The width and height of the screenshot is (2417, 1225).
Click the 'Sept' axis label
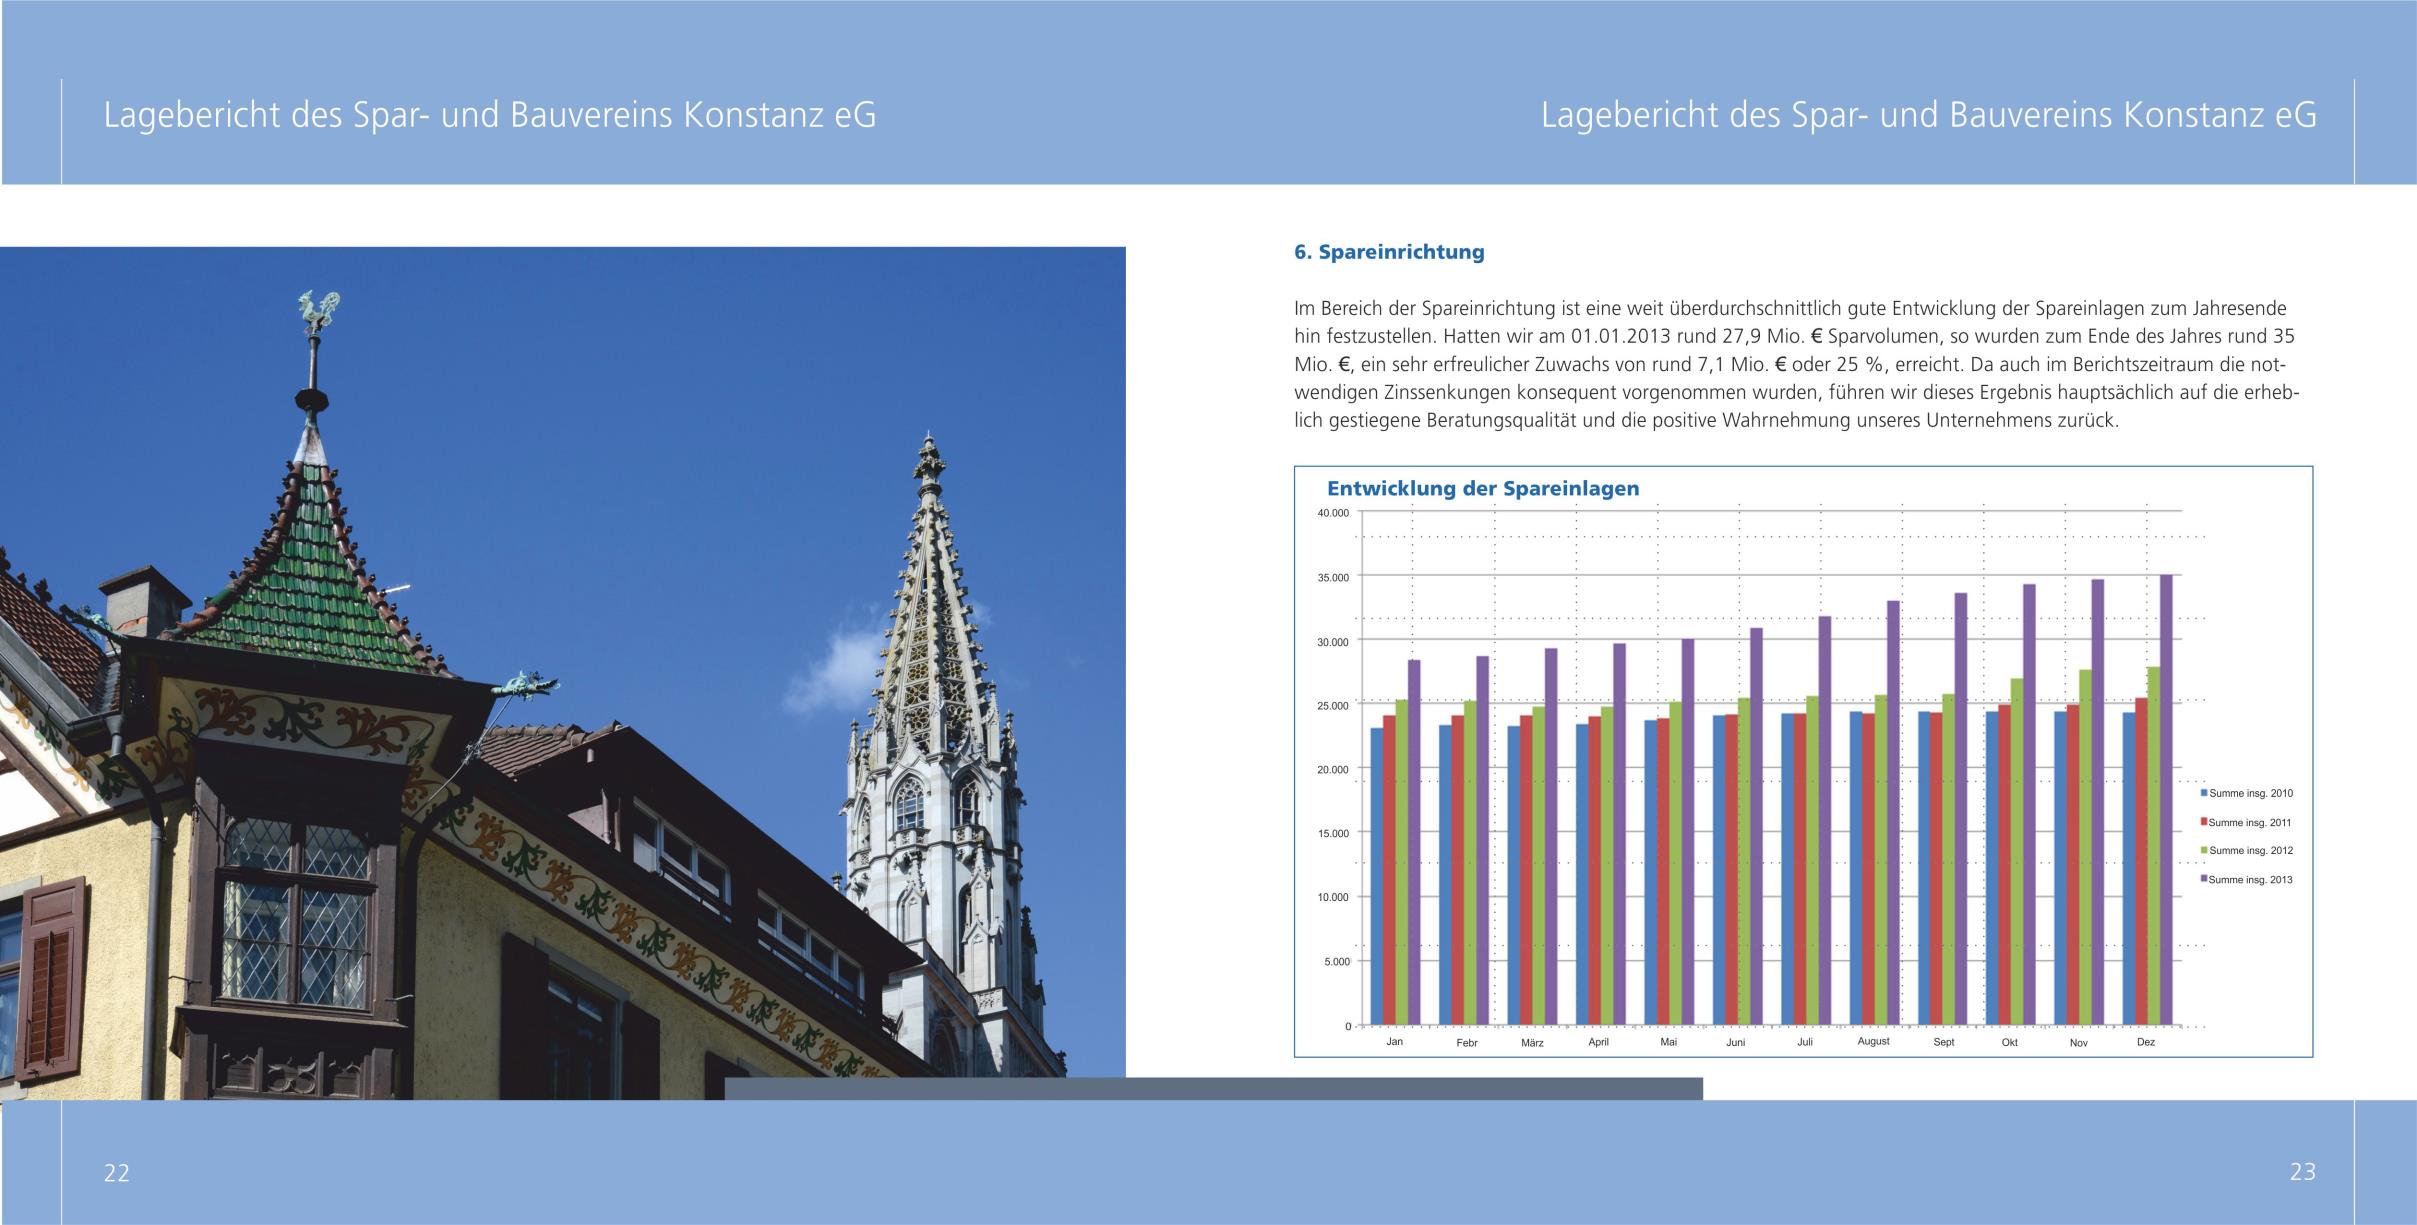point(1944,1042)
